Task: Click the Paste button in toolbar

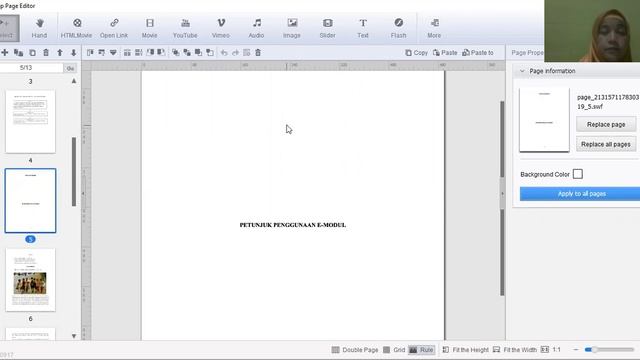Action: click(445, 53)
